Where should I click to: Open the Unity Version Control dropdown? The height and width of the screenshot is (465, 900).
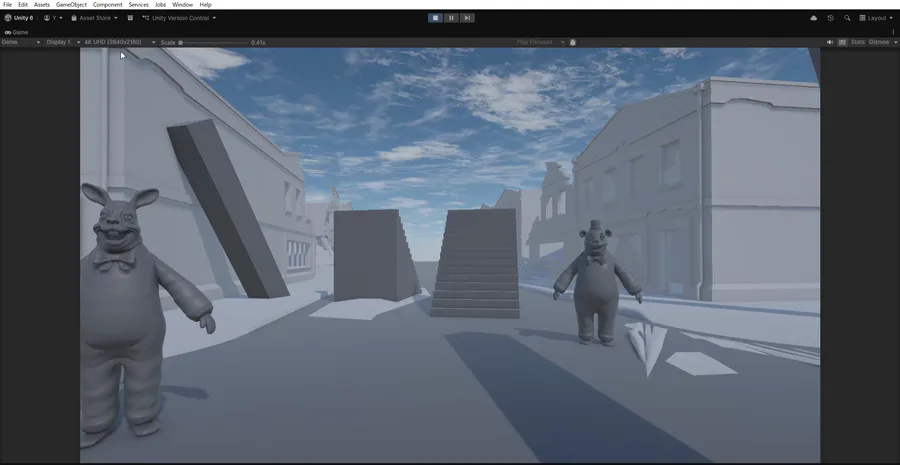179,18
